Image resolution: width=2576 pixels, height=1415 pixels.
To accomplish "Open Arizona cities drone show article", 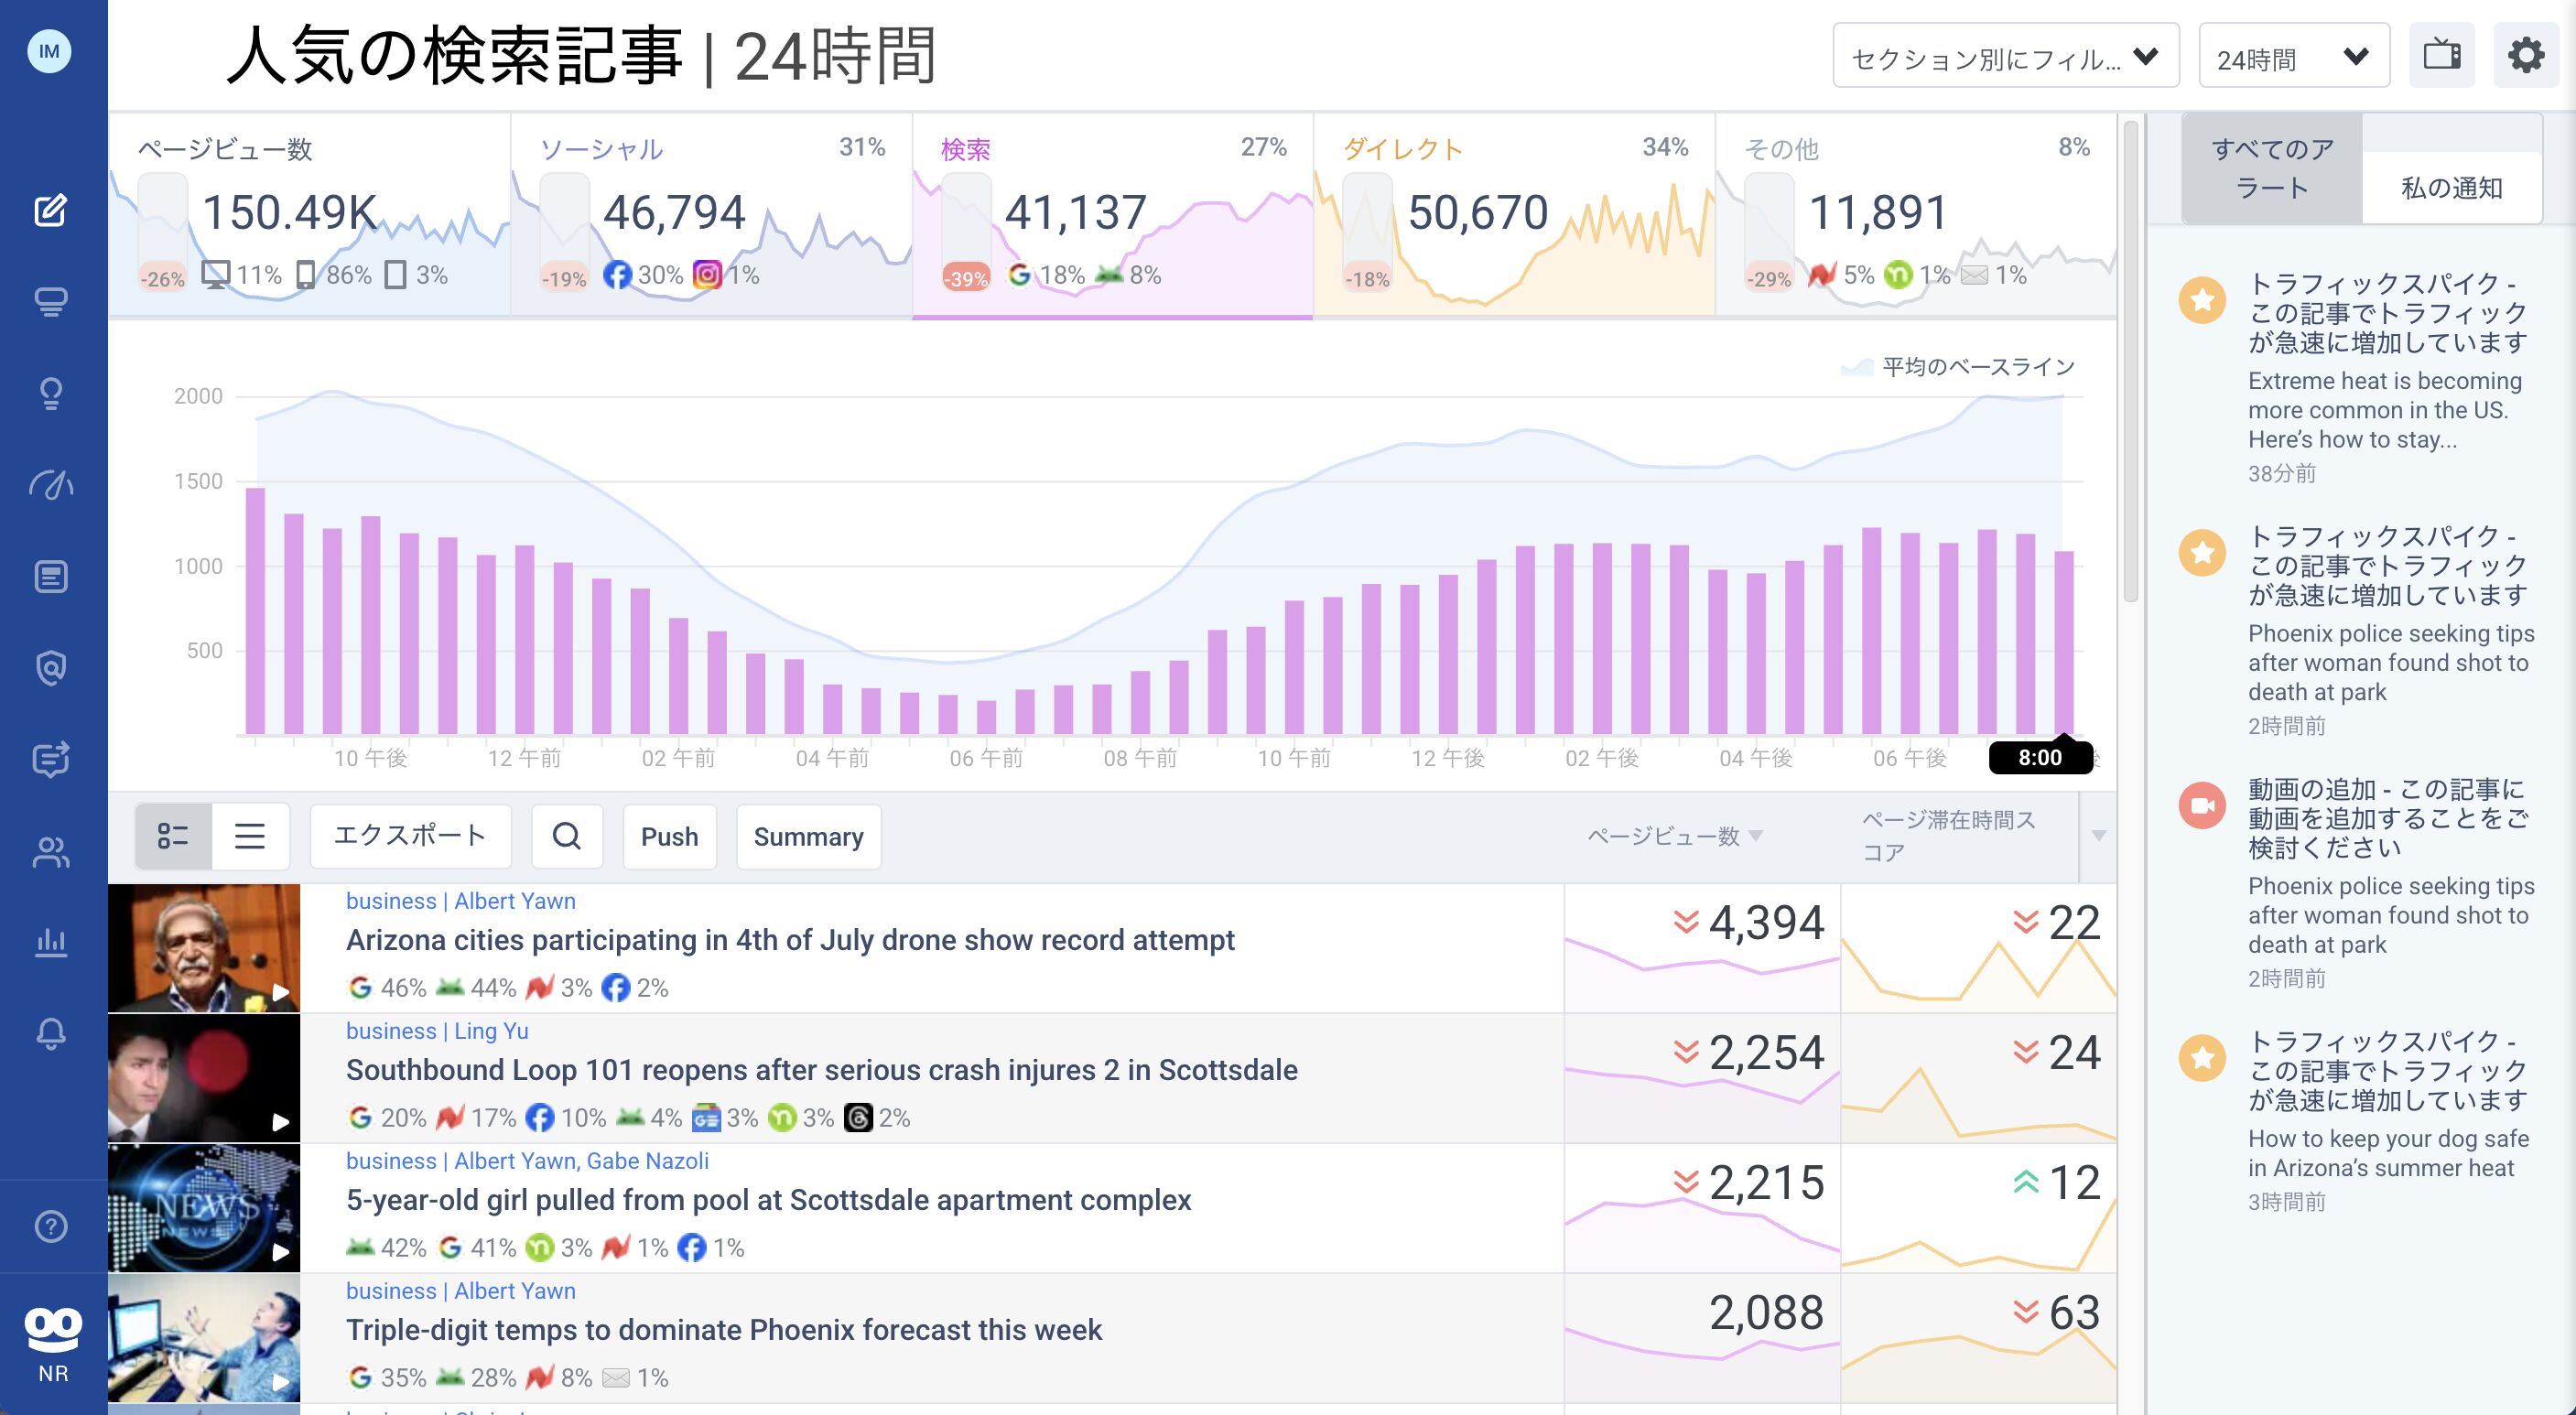I will pos(790,940).
